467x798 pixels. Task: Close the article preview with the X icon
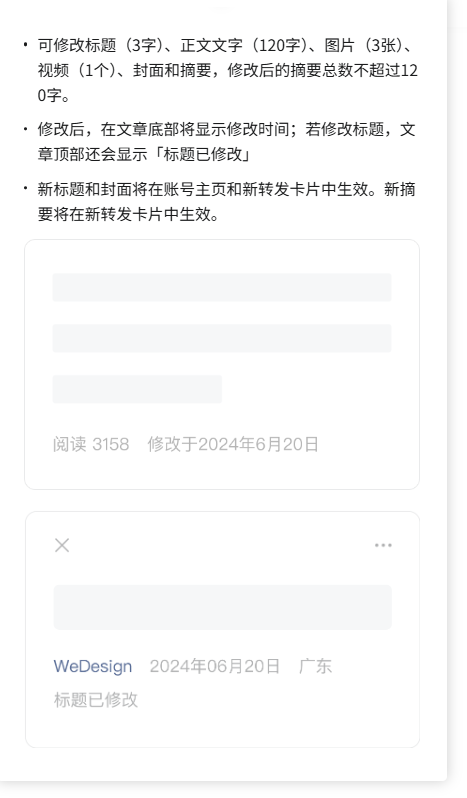pos(62,545)
